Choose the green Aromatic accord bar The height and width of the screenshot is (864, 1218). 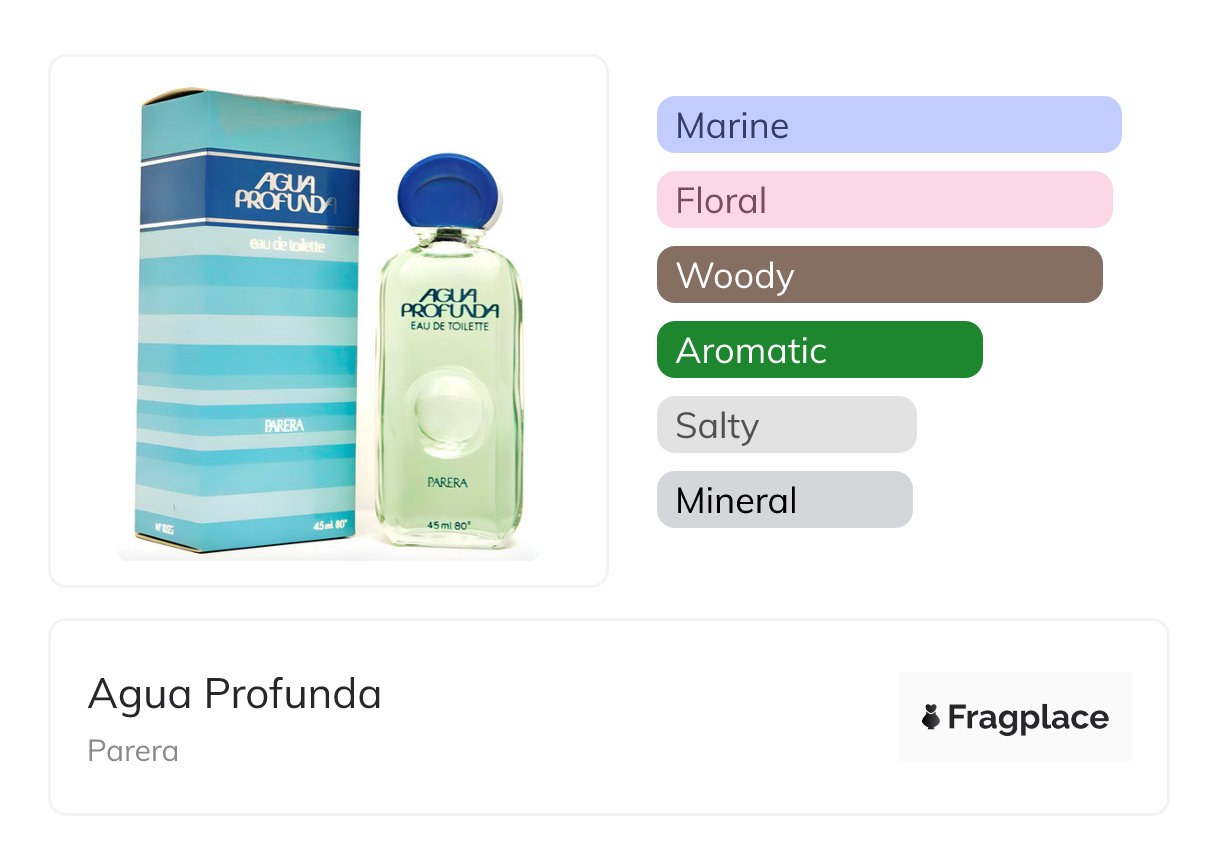[x=819, y=350]
